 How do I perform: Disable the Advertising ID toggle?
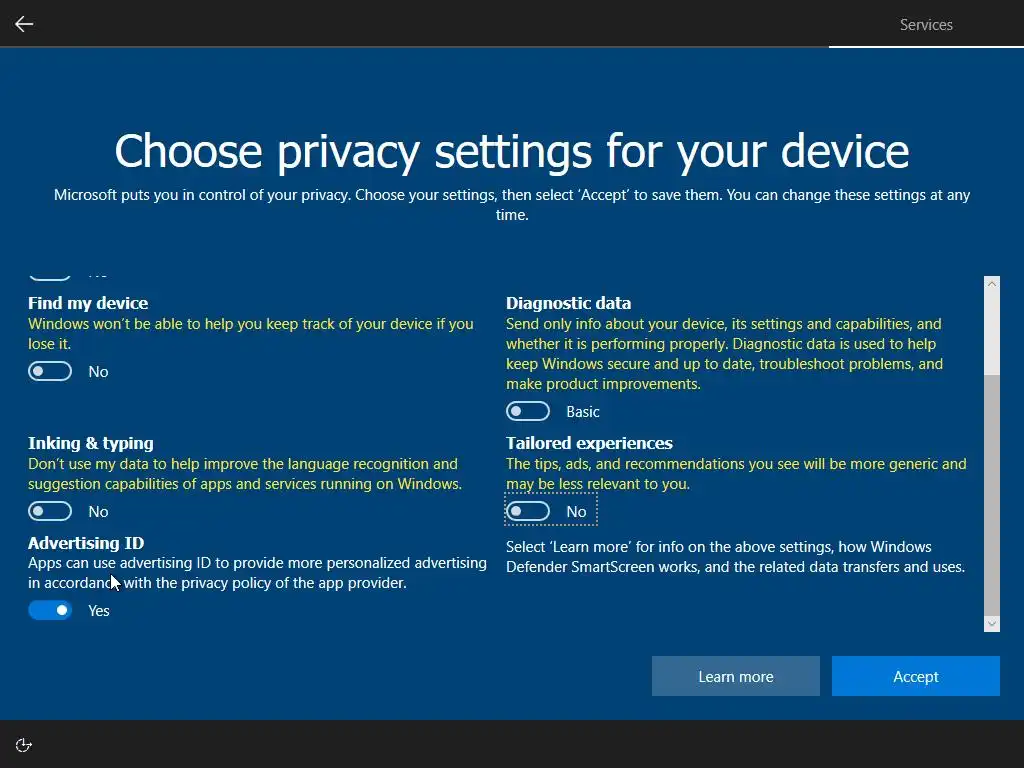50,610
